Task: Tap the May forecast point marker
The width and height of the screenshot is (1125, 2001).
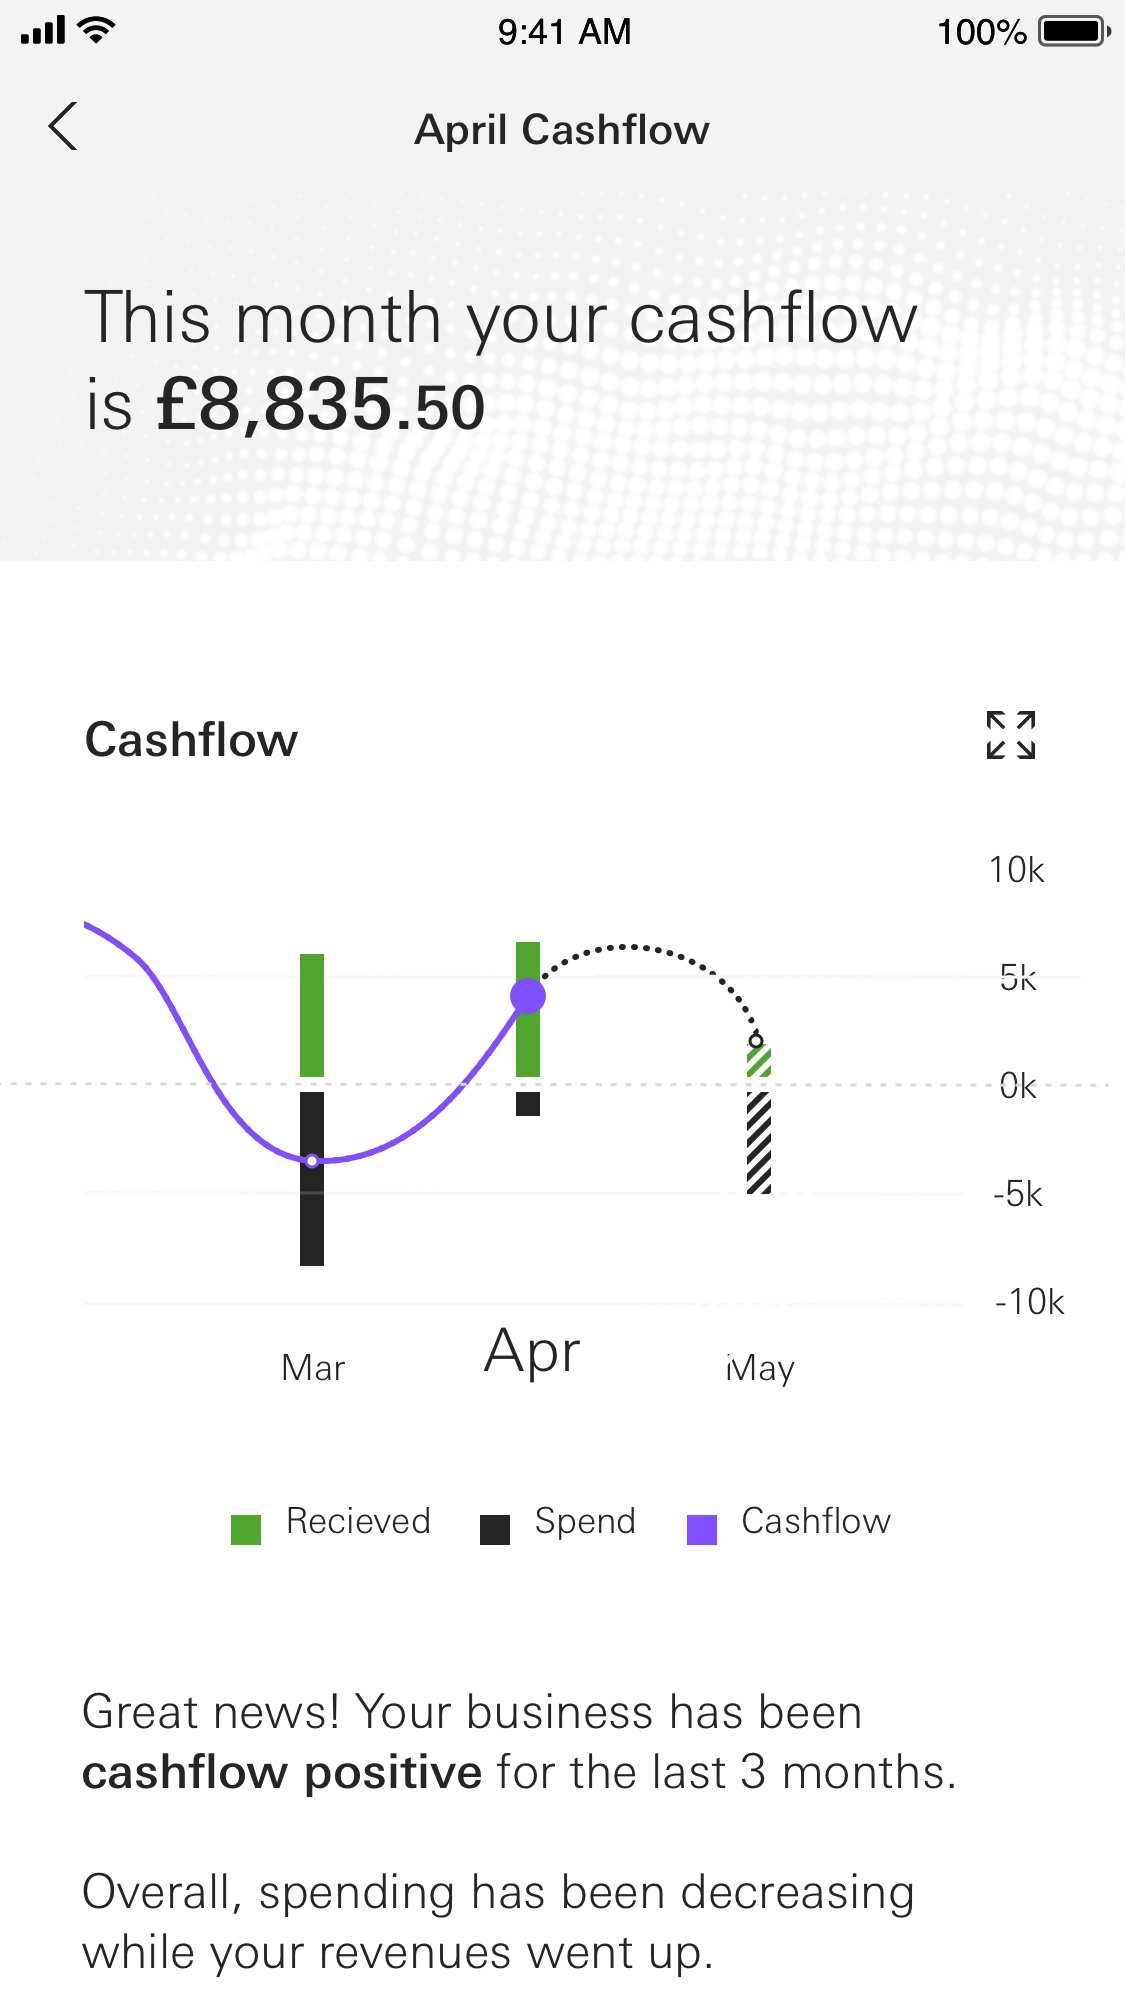Action: [757, 1040]
